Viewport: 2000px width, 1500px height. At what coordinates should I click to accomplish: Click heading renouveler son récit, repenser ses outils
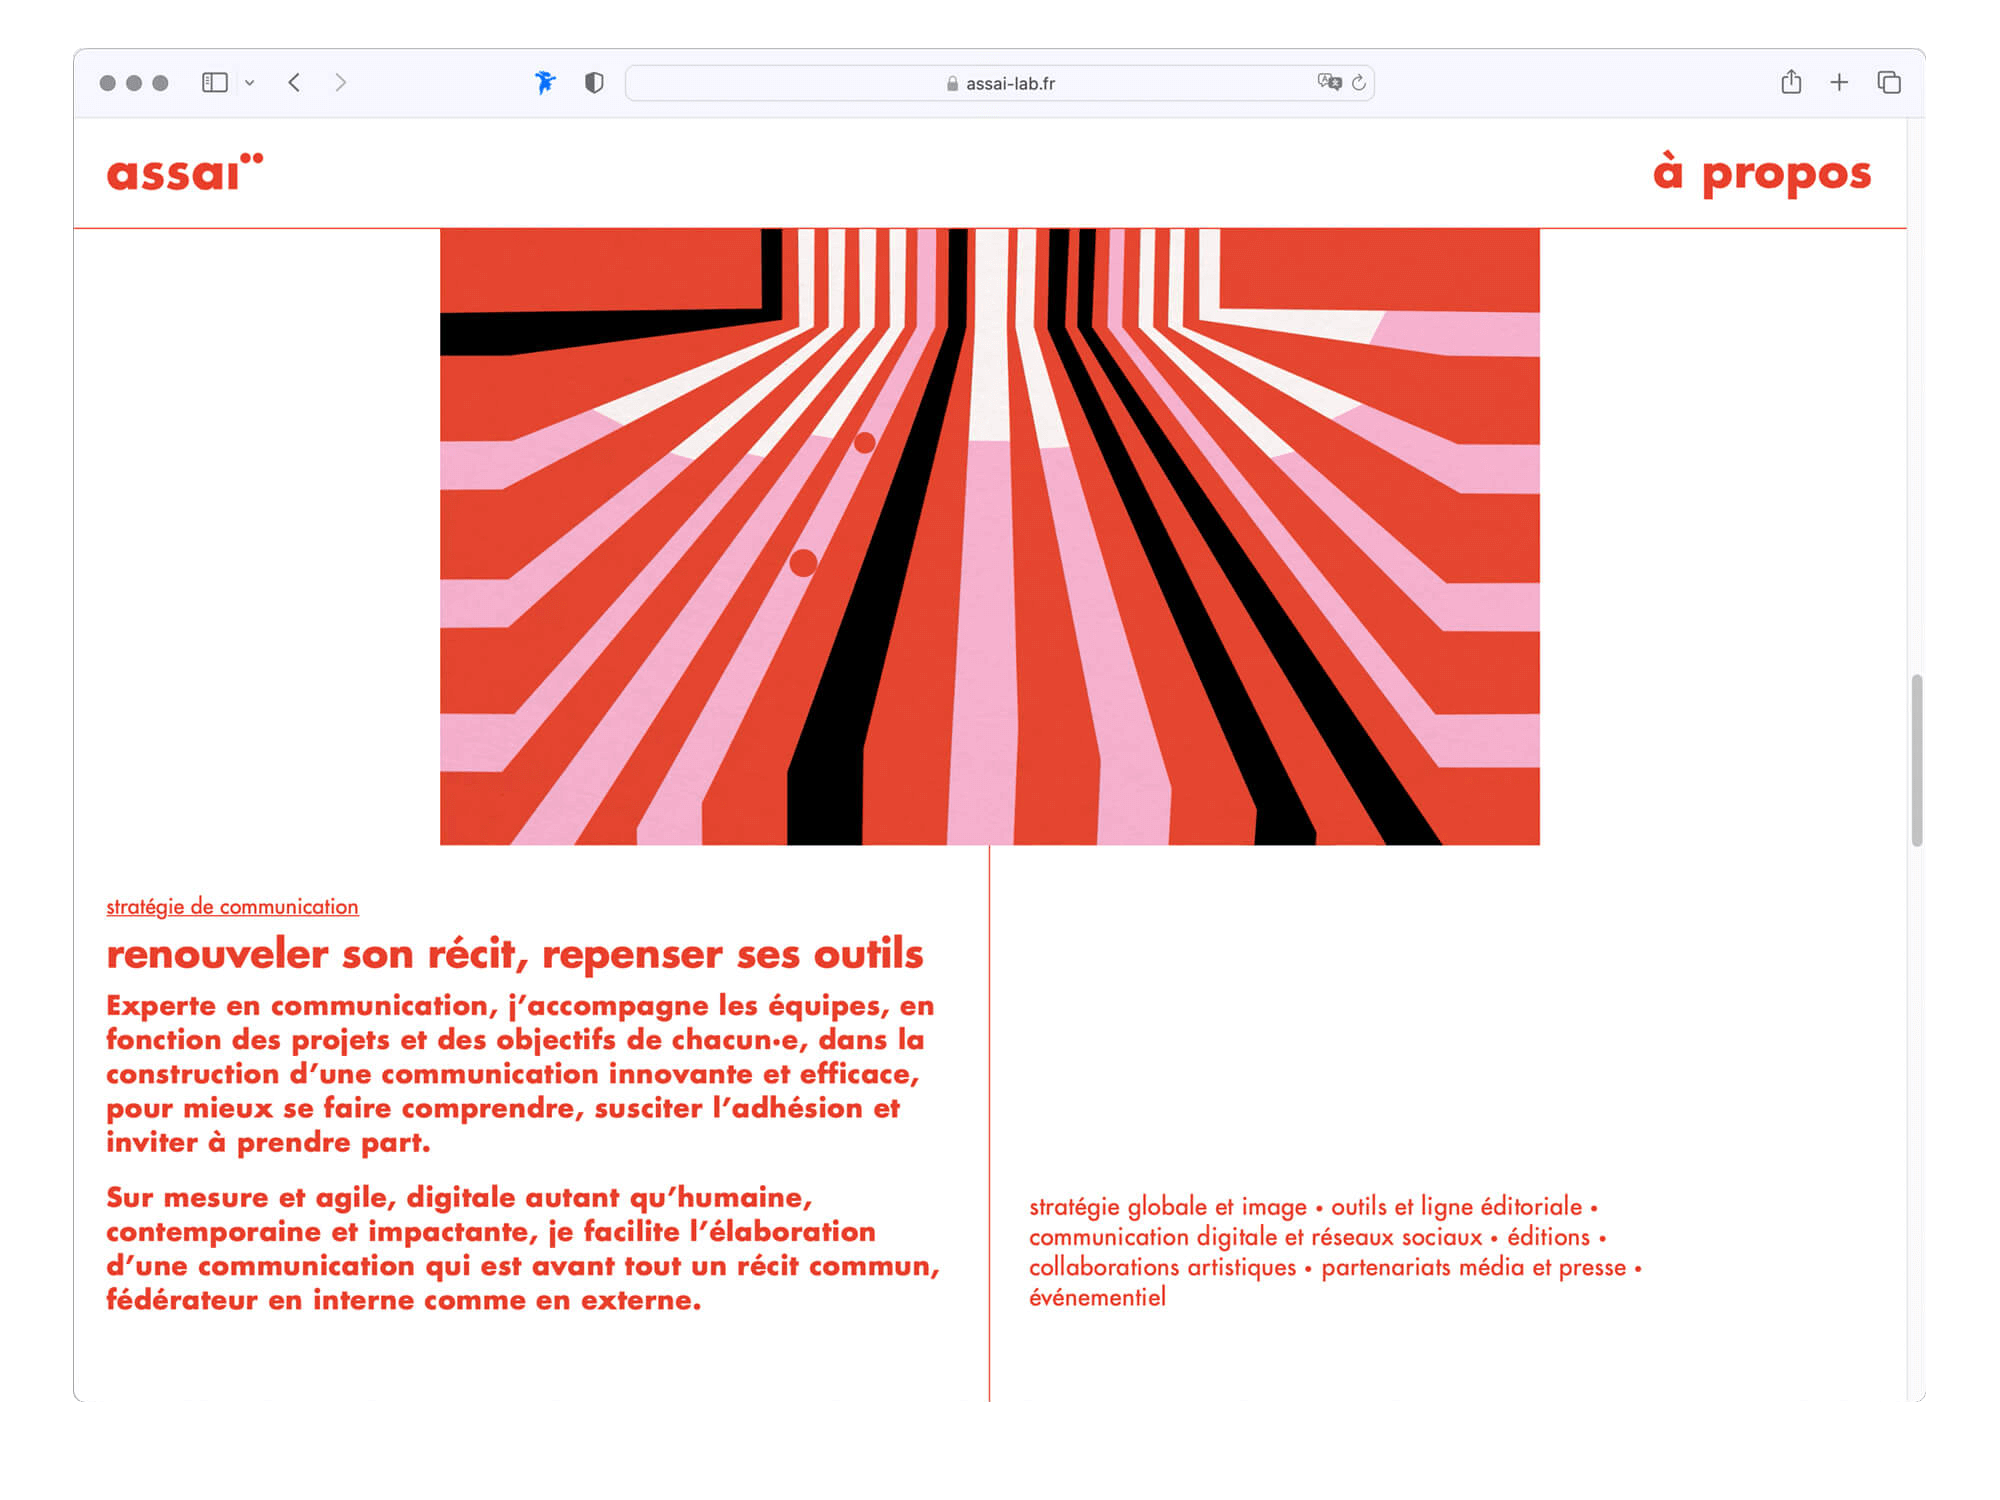click(x=515, y=953)
